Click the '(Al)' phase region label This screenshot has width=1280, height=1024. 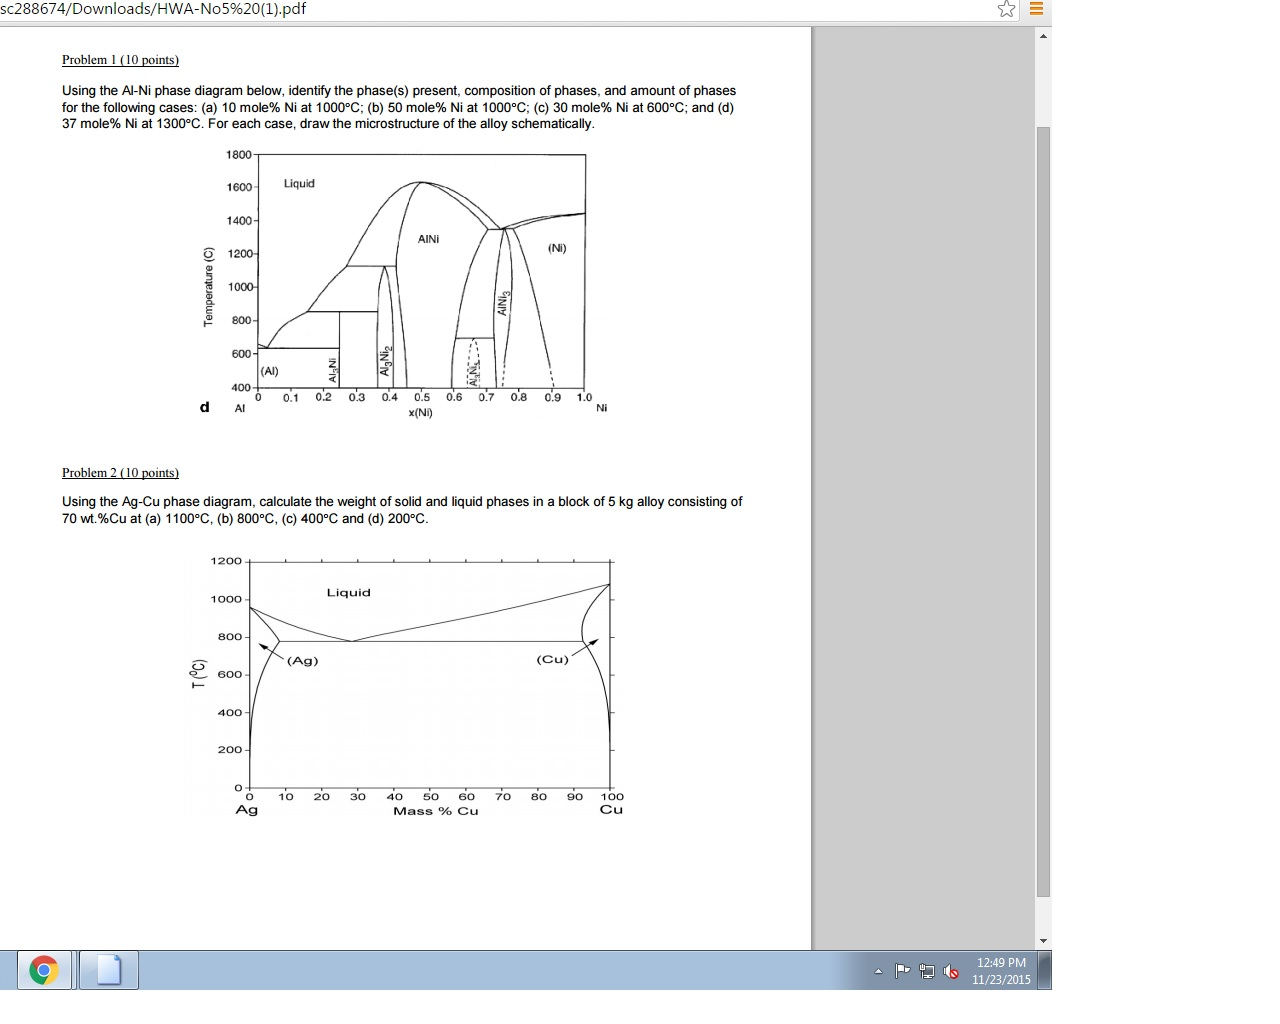[x=269, y=371]
